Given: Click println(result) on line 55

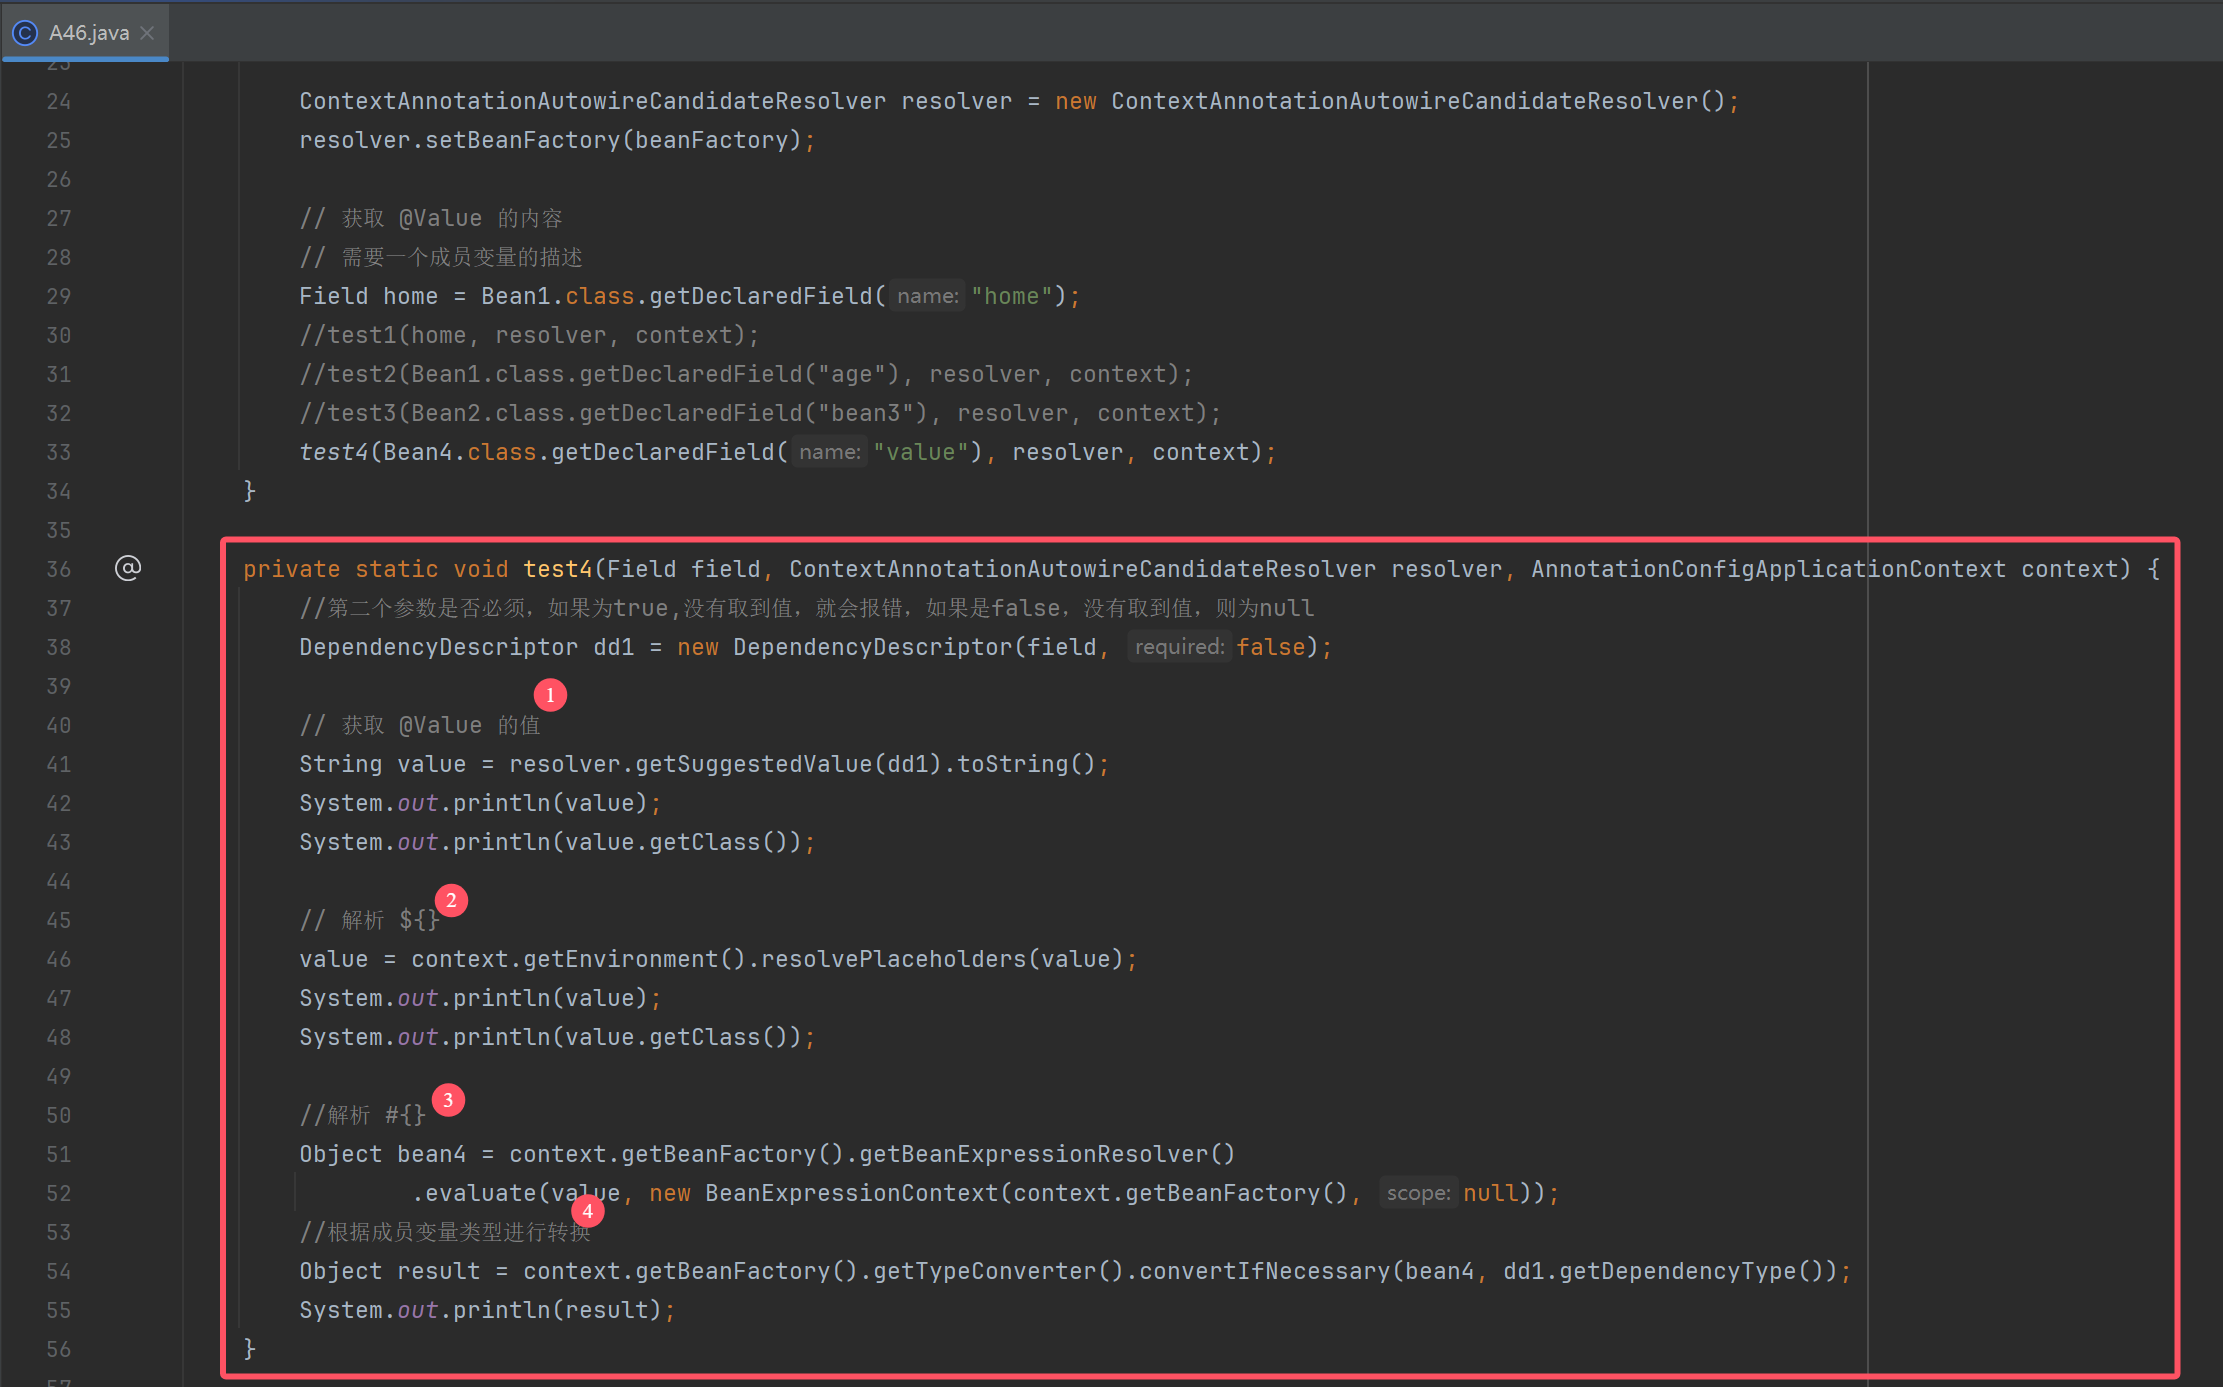Looking at the screenshot, I should 557,1310.
